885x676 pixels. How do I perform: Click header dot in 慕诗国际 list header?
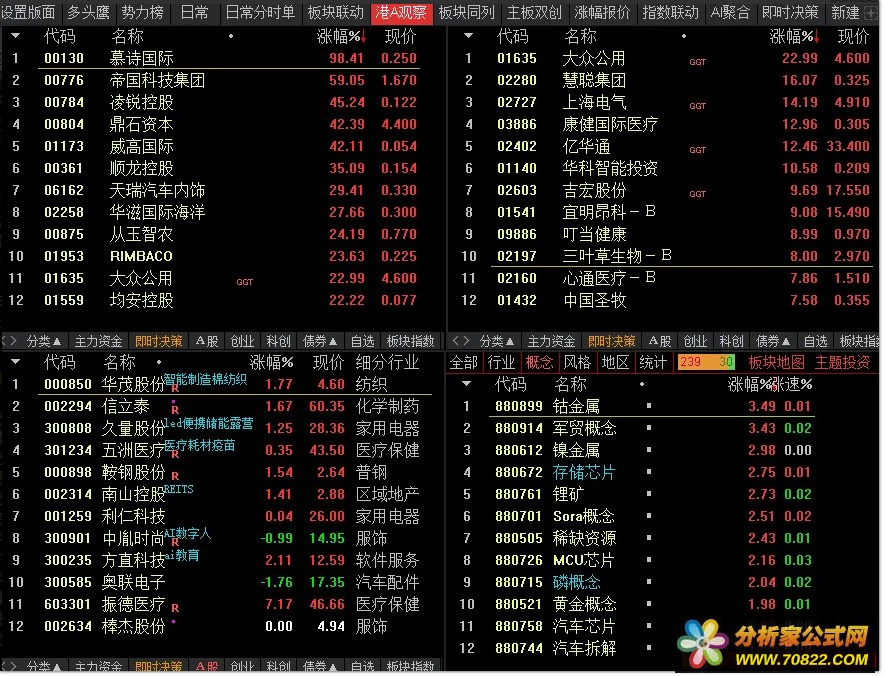(x=231, y=36)
